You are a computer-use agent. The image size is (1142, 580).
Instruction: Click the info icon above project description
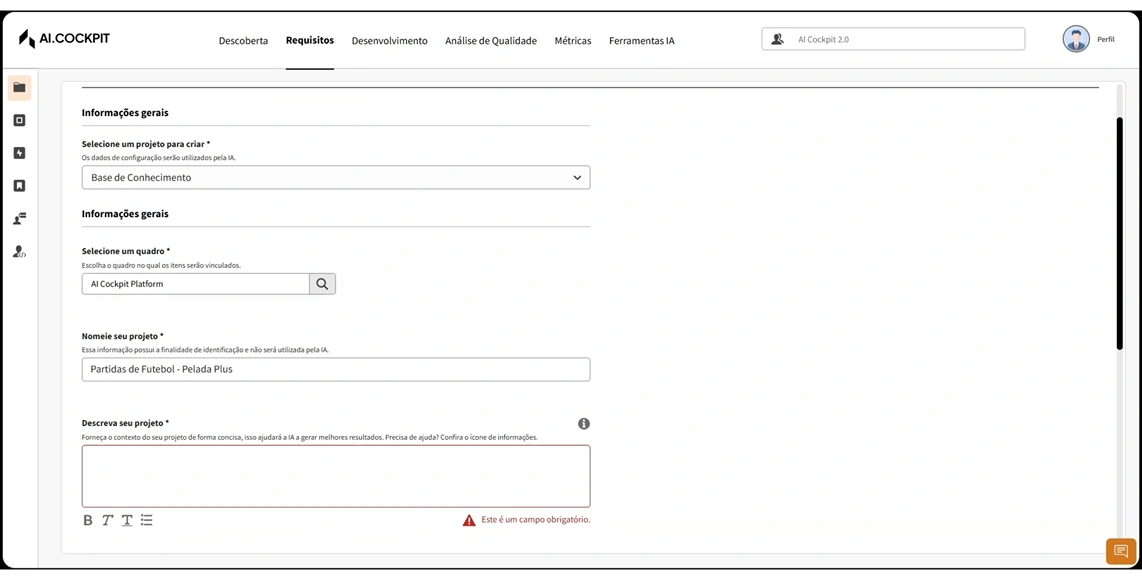(x=584, y=424)
